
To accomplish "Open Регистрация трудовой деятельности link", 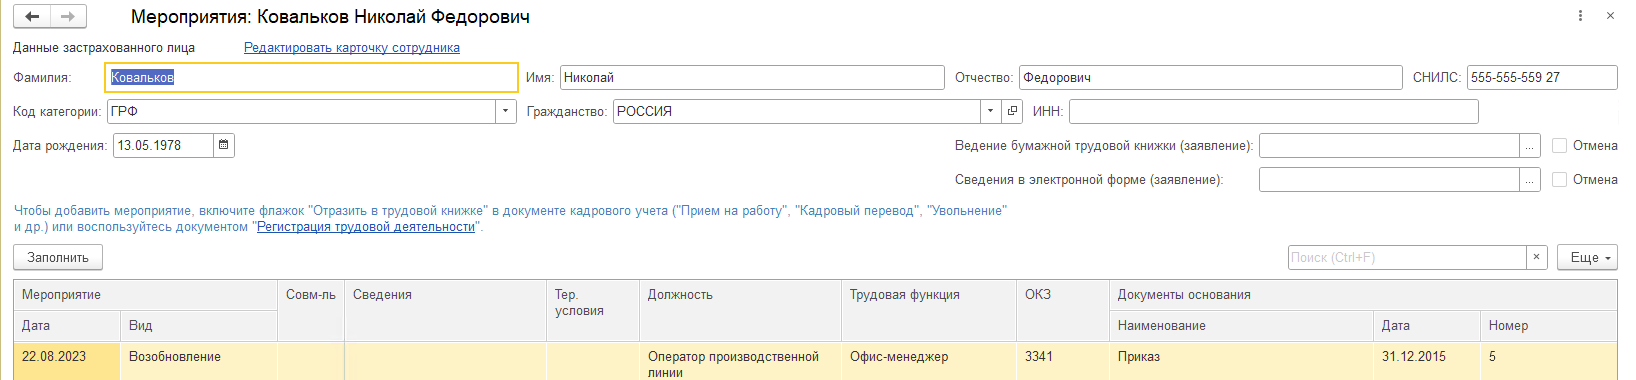I will click(x=366, y=227).
